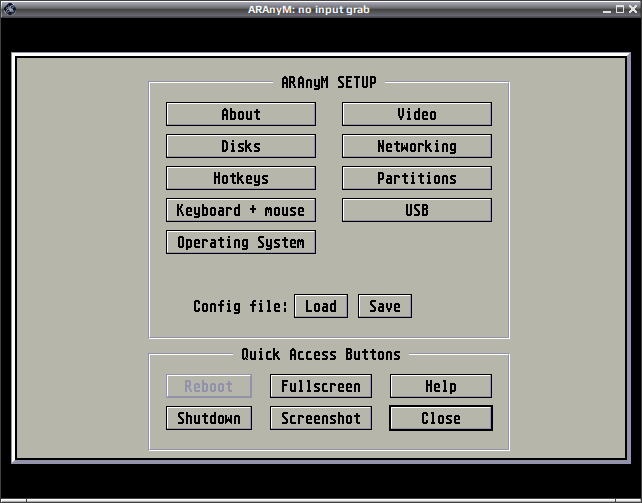The image size is (642, 503).
Task: Click the greyed-out Reboot button
Action: pos(209,386)
